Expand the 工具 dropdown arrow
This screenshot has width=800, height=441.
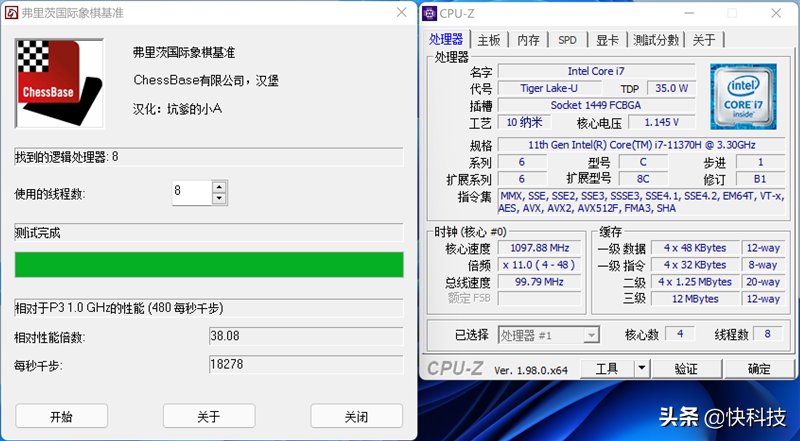(x=642, y=369)
